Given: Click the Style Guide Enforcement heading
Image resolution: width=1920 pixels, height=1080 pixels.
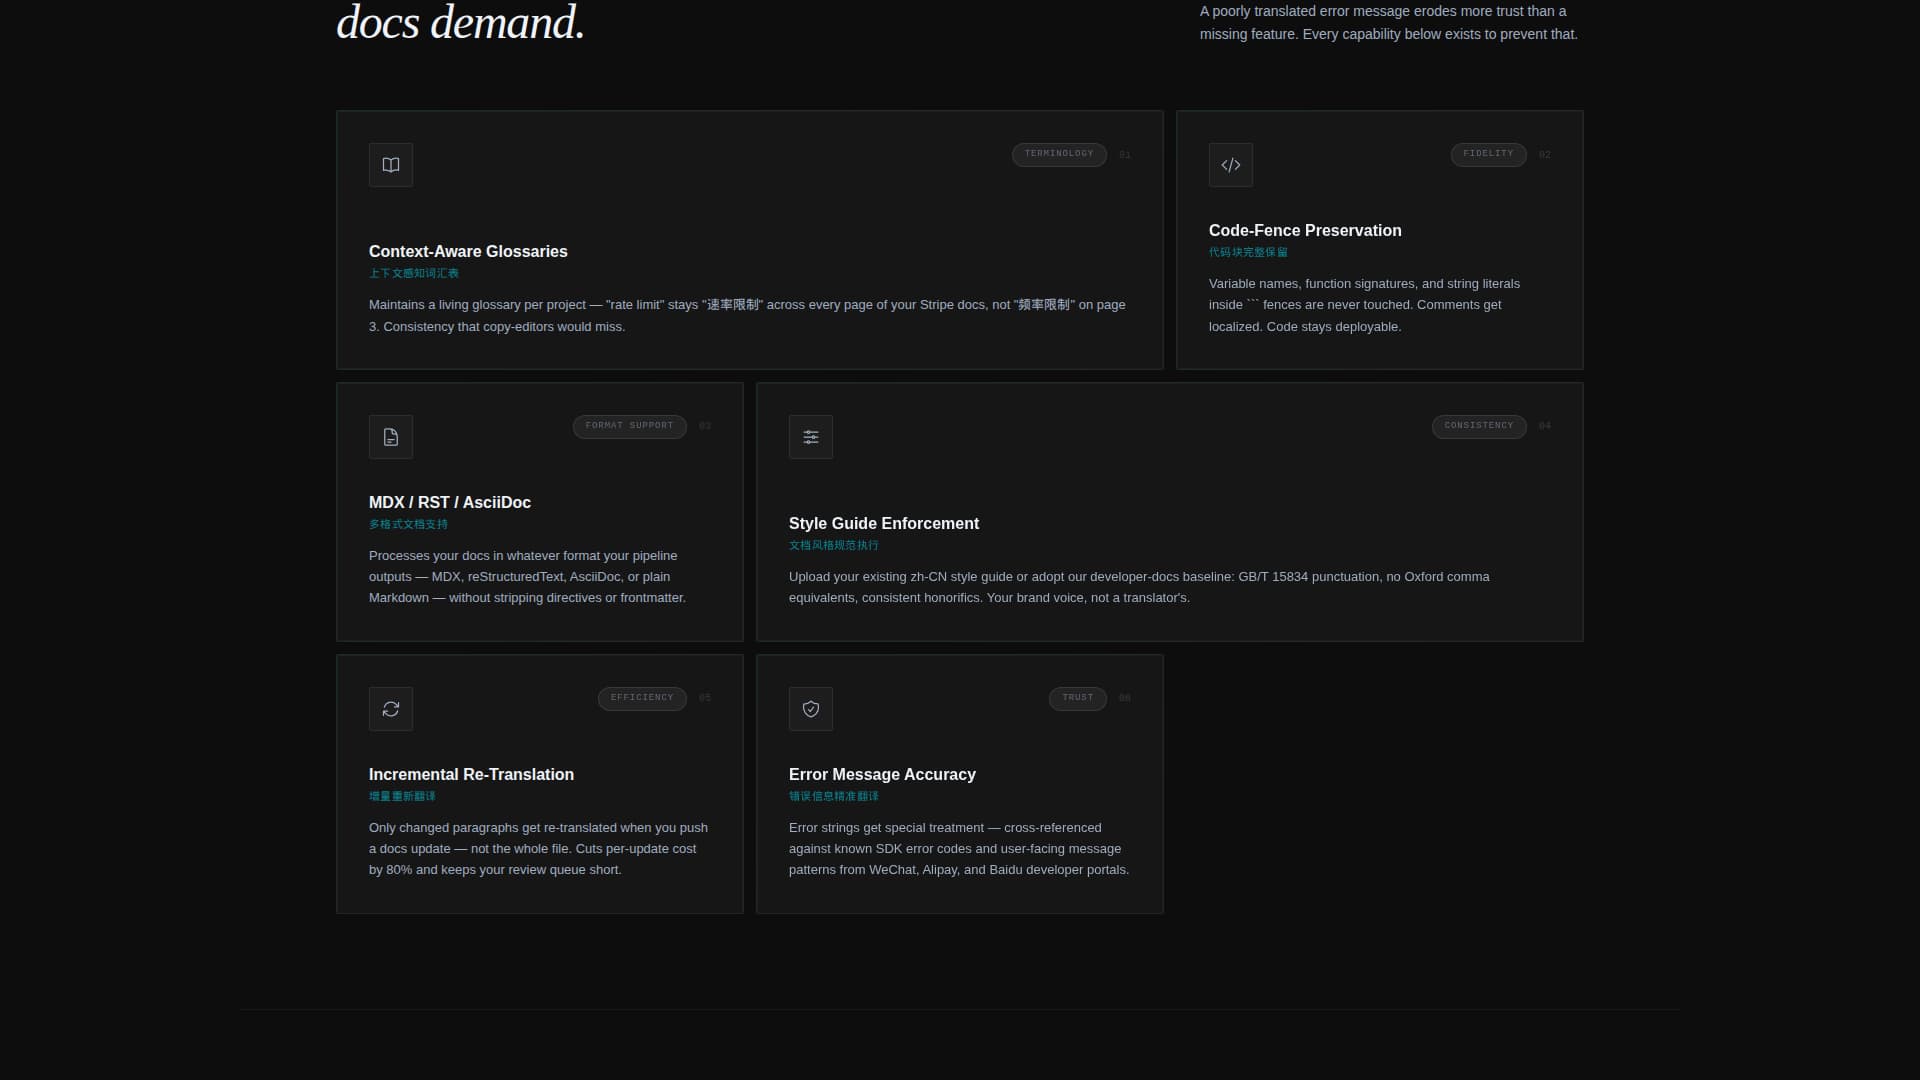Looking at the screenshot, I should point(884,524).
